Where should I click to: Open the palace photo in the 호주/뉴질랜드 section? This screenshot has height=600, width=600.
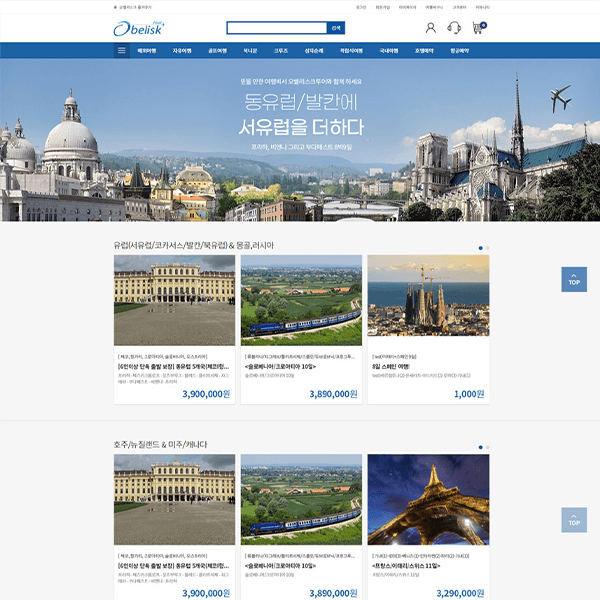174,499
